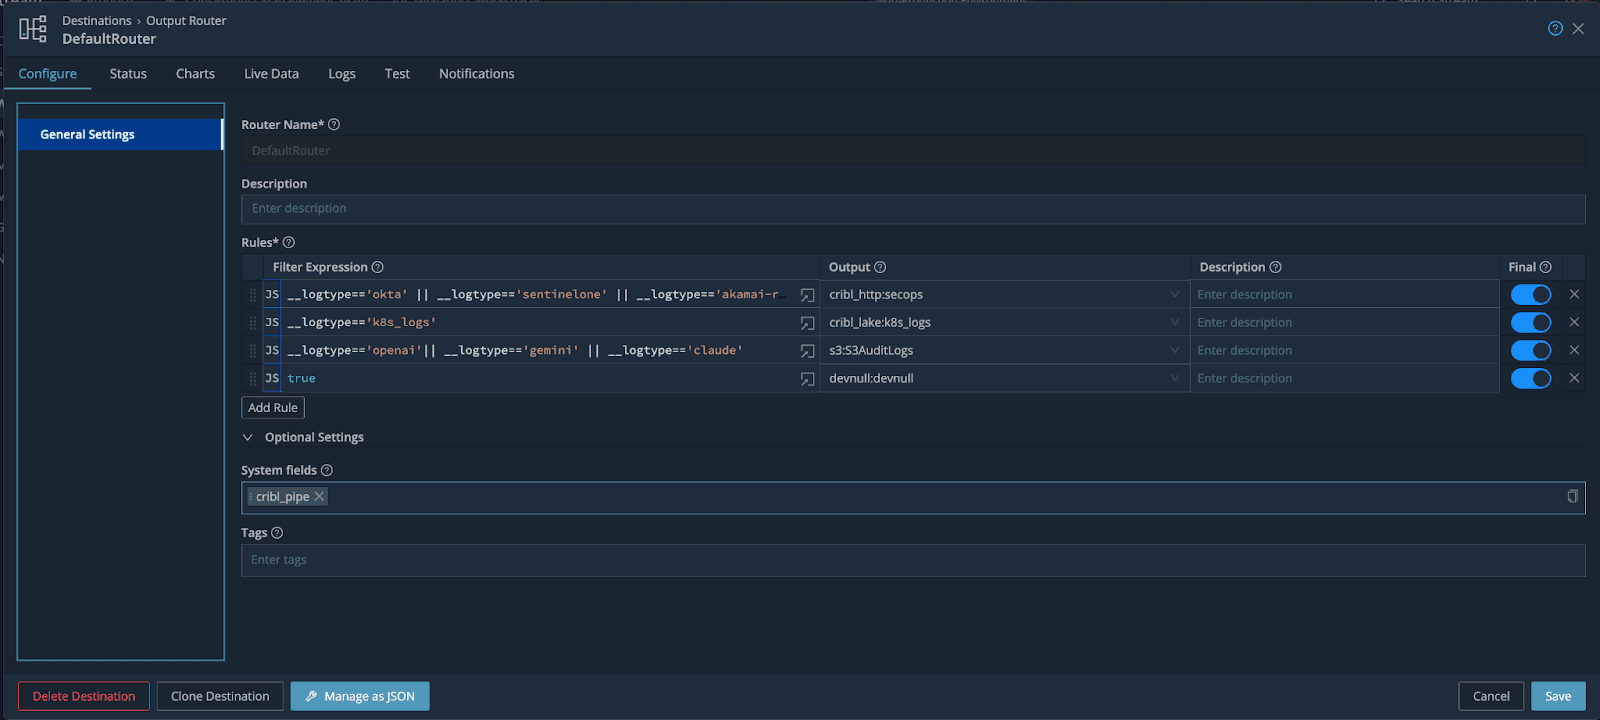Toggle Final switch for cribl_http:secops rule
This screenshot has height=720, width=1600.
click(x=1530, y=294)
